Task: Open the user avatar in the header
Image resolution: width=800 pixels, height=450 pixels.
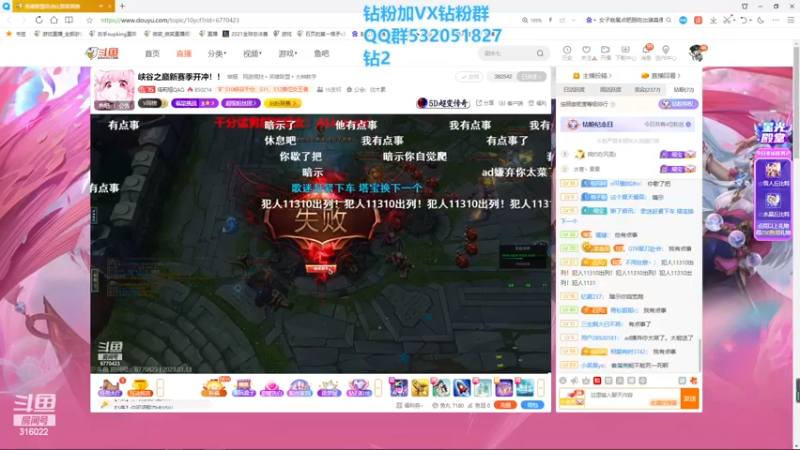Action: [x=696, y=53]
